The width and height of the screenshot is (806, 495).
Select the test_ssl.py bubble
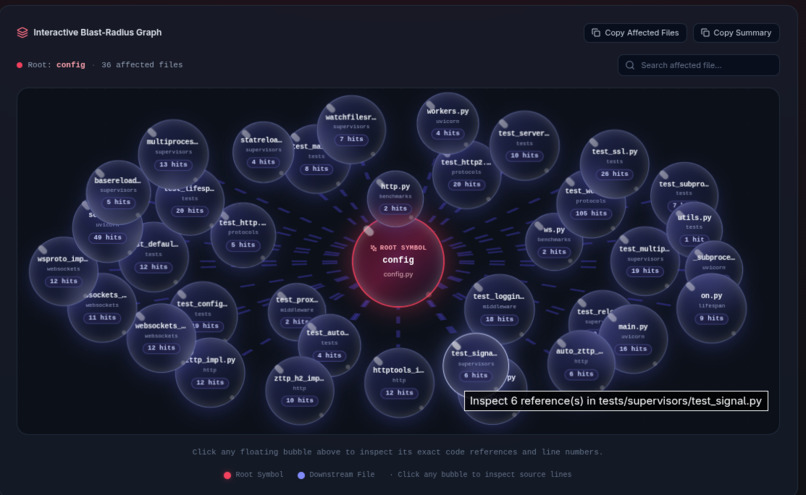[x=614, y=163]
